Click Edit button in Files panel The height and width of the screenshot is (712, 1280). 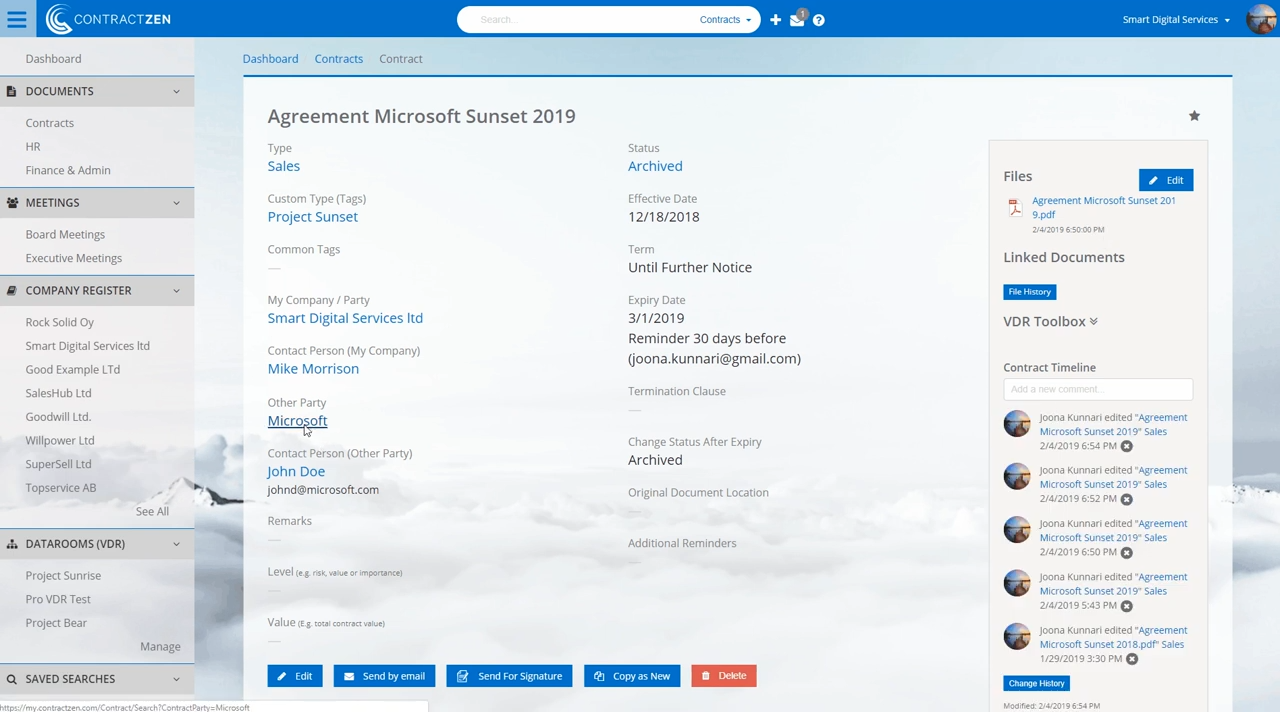[x=1166, y=180]
